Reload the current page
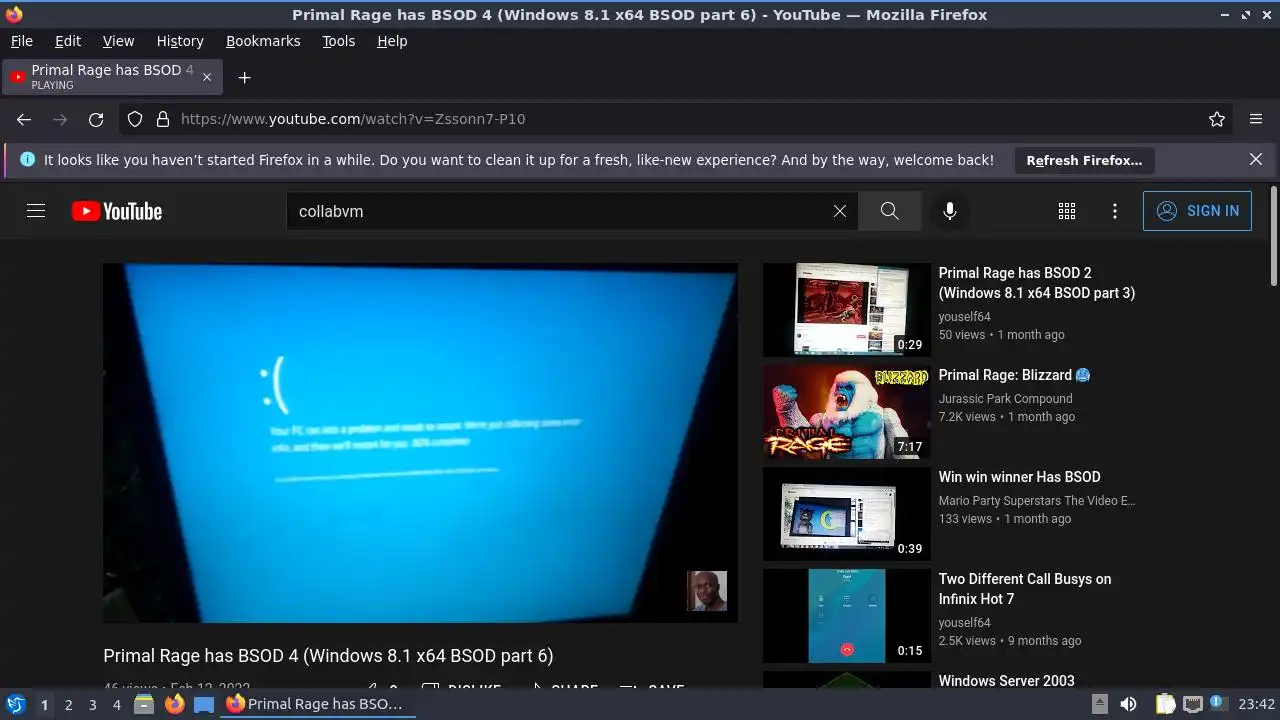Screen dimensions: 1280x720 coord(96,119)
